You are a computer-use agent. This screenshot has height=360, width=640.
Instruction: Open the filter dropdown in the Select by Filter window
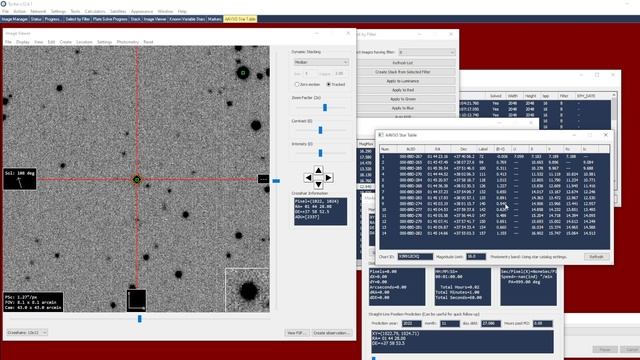pyautogui.click(x=427, y=52)
